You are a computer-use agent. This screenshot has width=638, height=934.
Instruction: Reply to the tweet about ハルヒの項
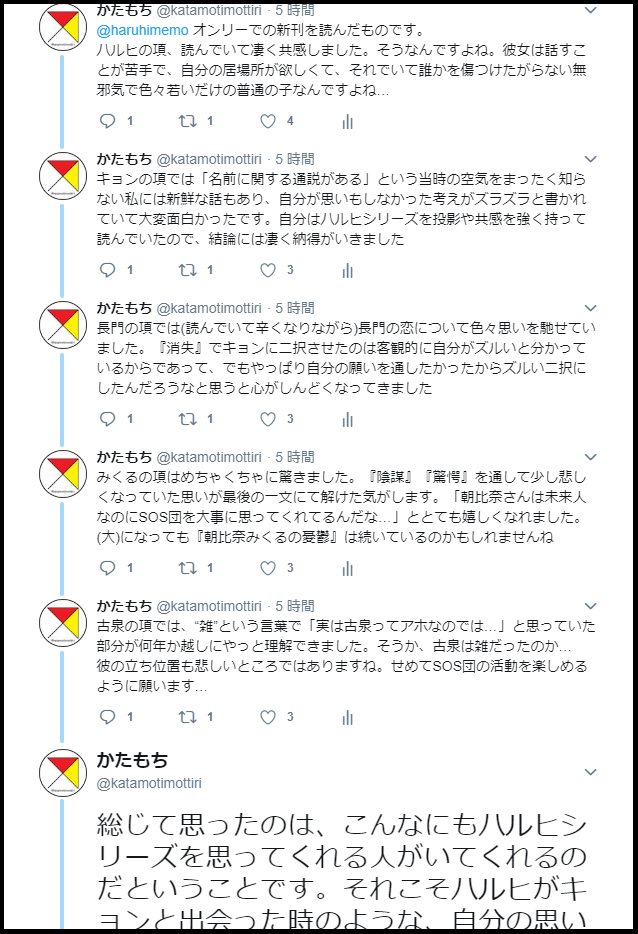click(x=107, y=122)
